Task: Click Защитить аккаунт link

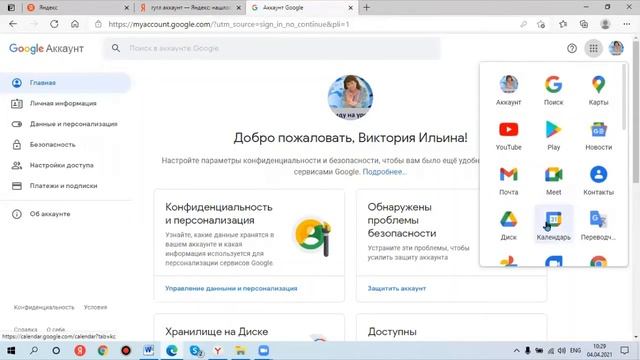Action: tap(397, 288)
